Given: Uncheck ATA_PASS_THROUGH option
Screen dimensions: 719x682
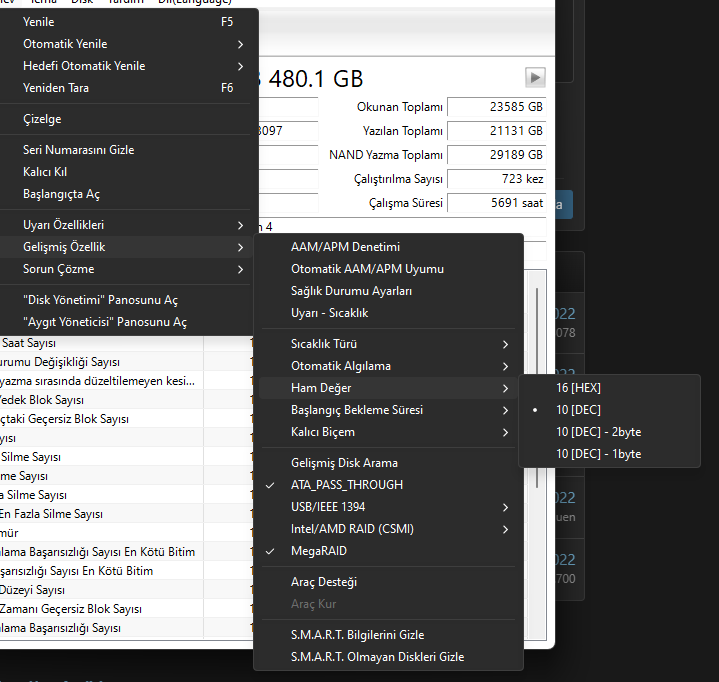Looking at the screenshot, I should click(388, 485).
